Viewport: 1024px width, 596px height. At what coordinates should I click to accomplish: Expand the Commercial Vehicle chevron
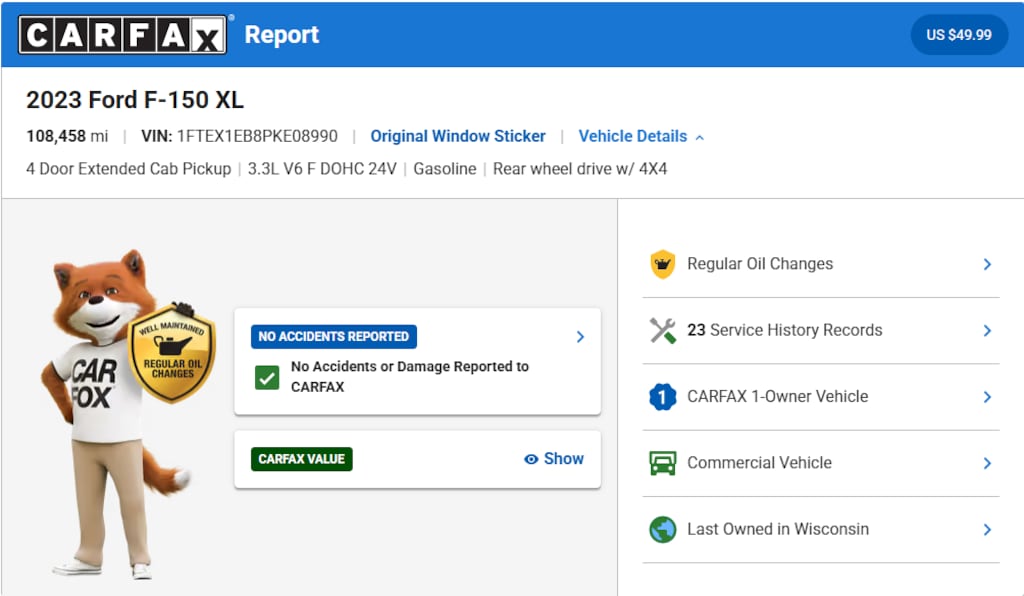pyautogui.click(x=987, y=463)
